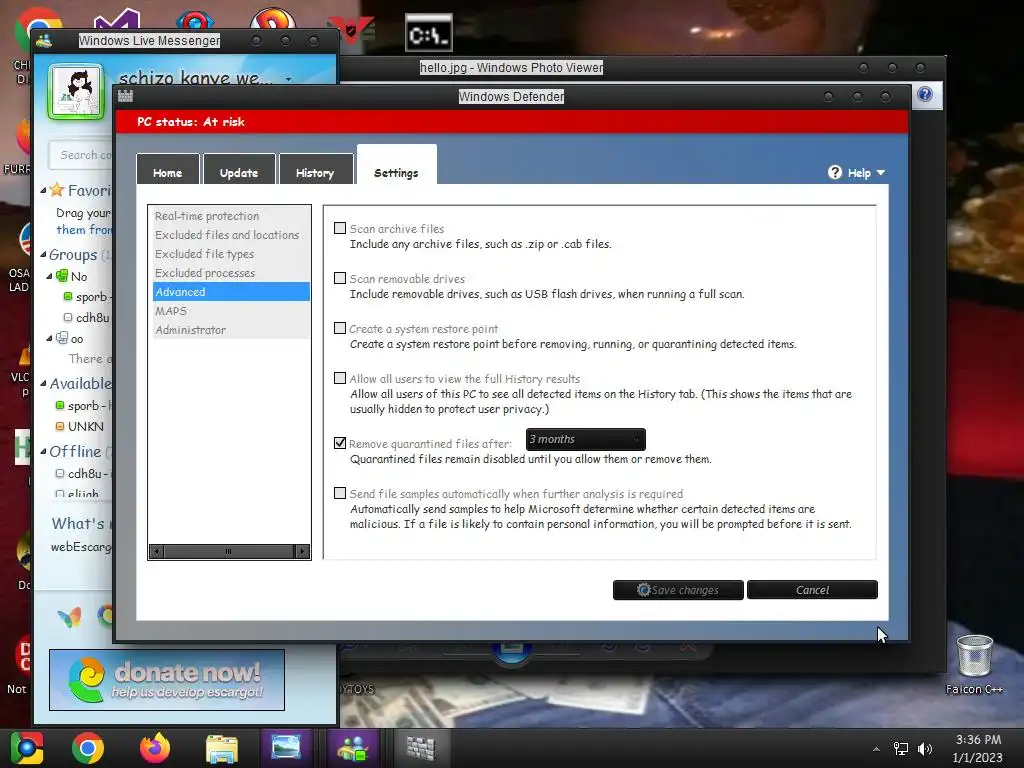Uncheck Remove quarantined files after
Image resolution: width=1024 pixels, height=768 pixels.
(340, 443)
